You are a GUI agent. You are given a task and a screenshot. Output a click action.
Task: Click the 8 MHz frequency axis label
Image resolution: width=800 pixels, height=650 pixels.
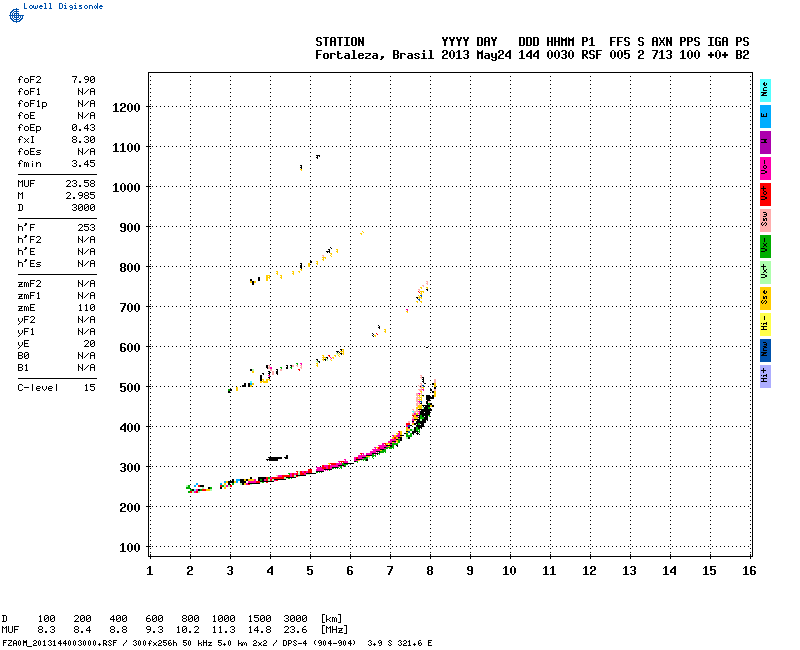coord(430,571)
